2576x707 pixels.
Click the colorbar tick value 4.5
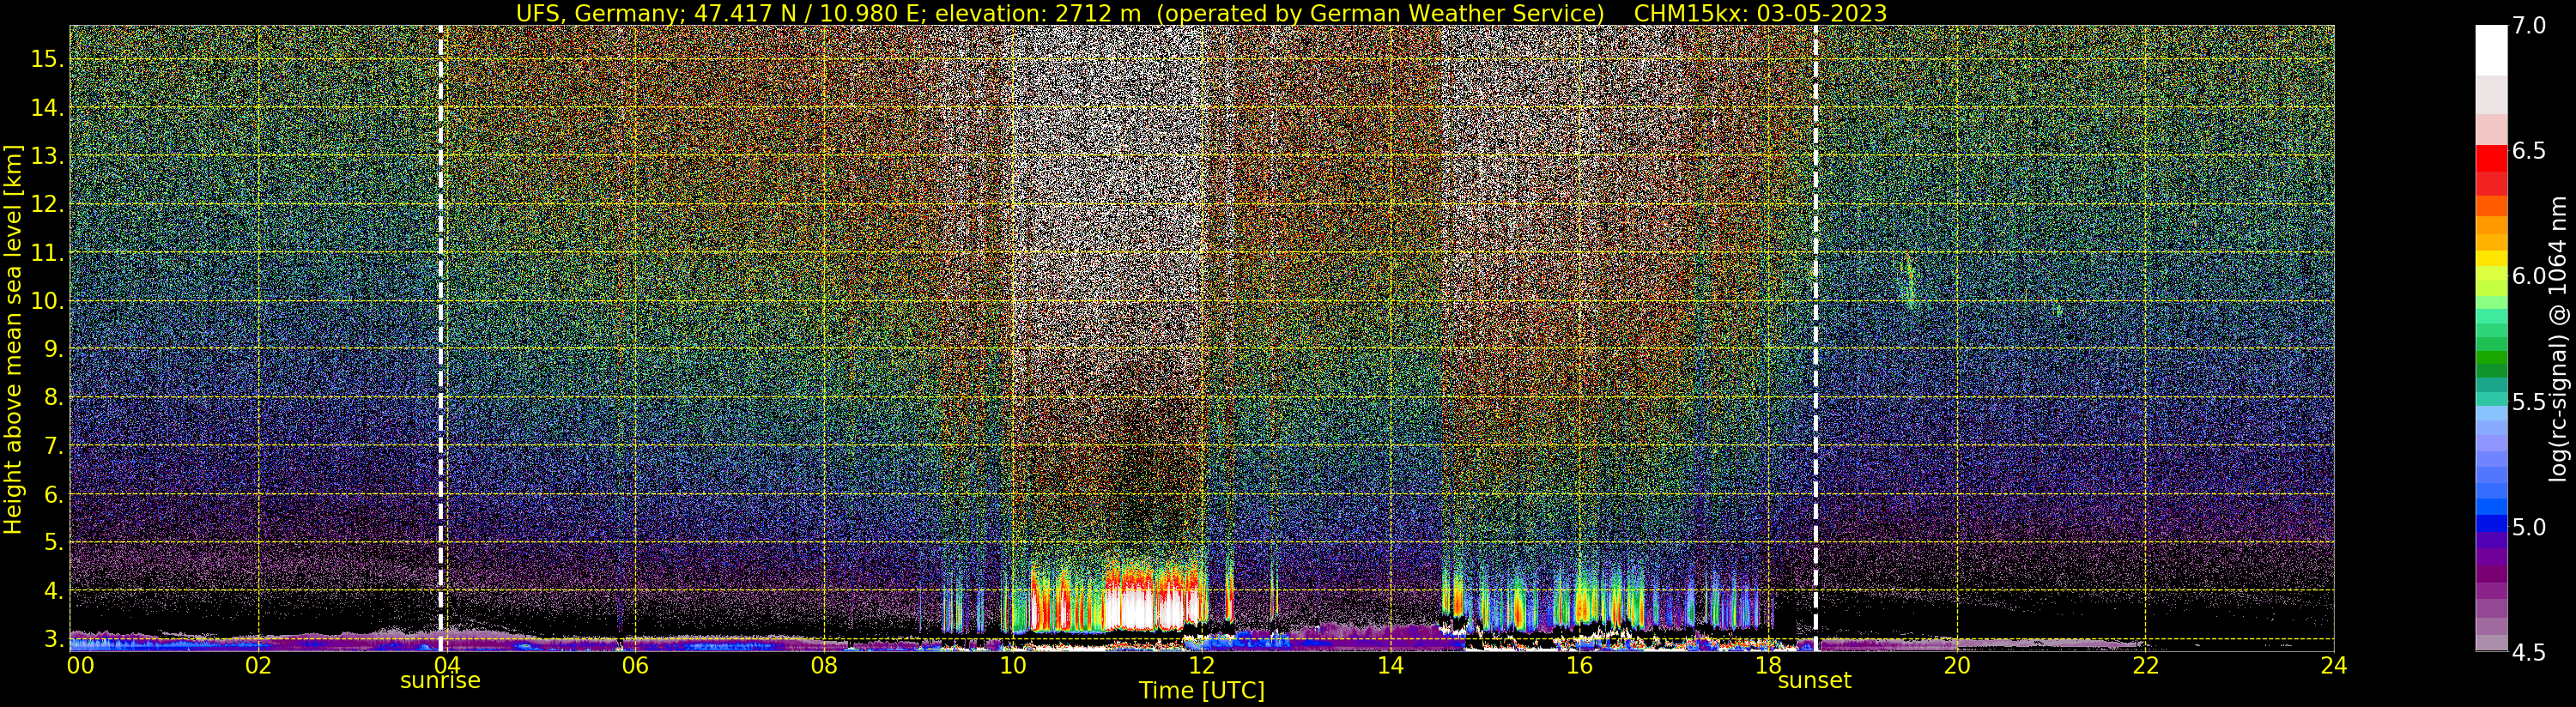point(2529,652)
